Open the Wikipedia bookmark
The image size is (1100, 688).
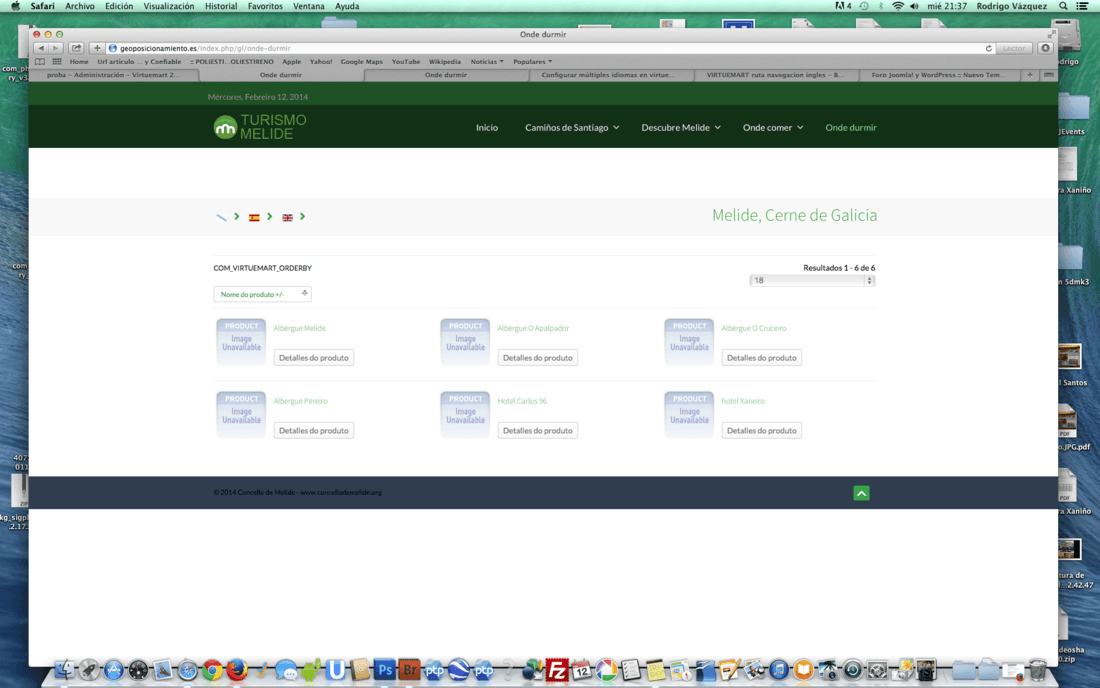(x=445, y=62)
